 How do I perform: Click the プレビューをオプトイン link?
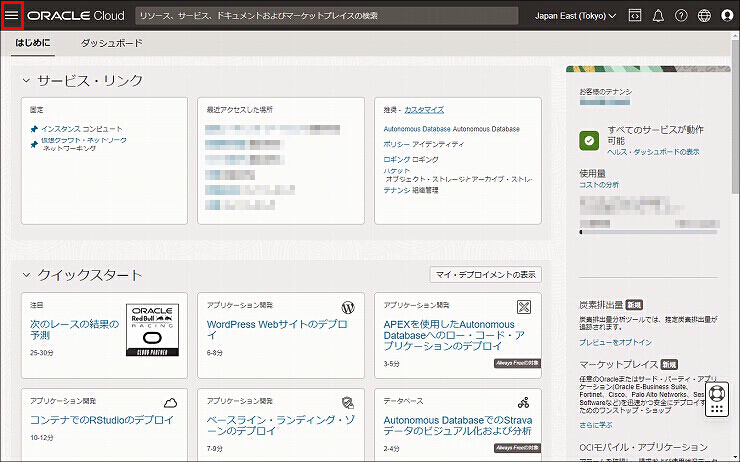pos(615,342)
